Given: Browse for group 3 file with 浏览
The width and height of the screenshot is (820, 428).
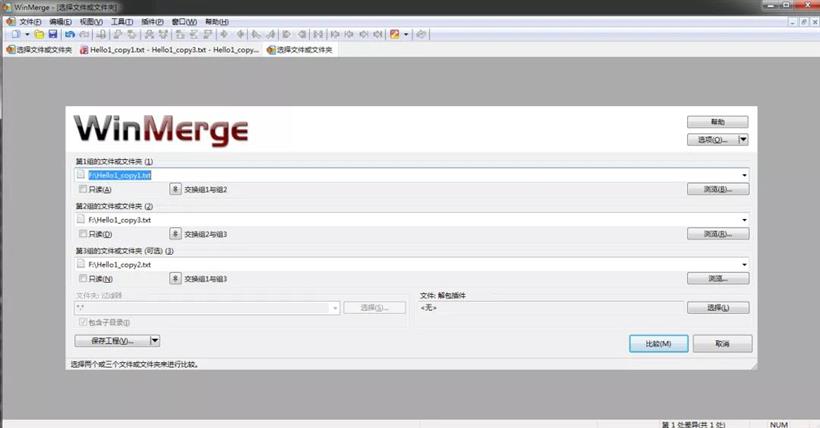Looking at the screenshot, I should point(718,279).
